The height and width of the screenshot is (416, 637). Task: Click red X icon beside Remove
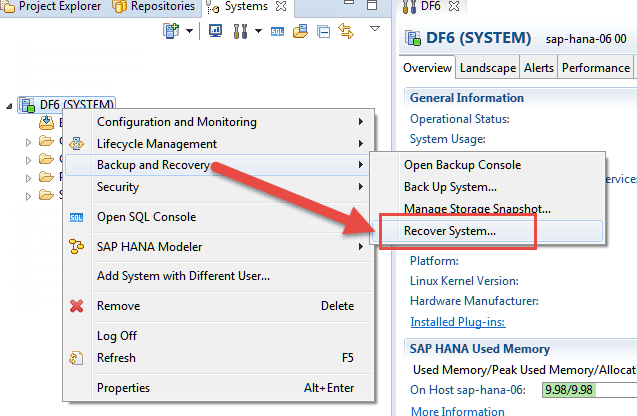point(76,306)
